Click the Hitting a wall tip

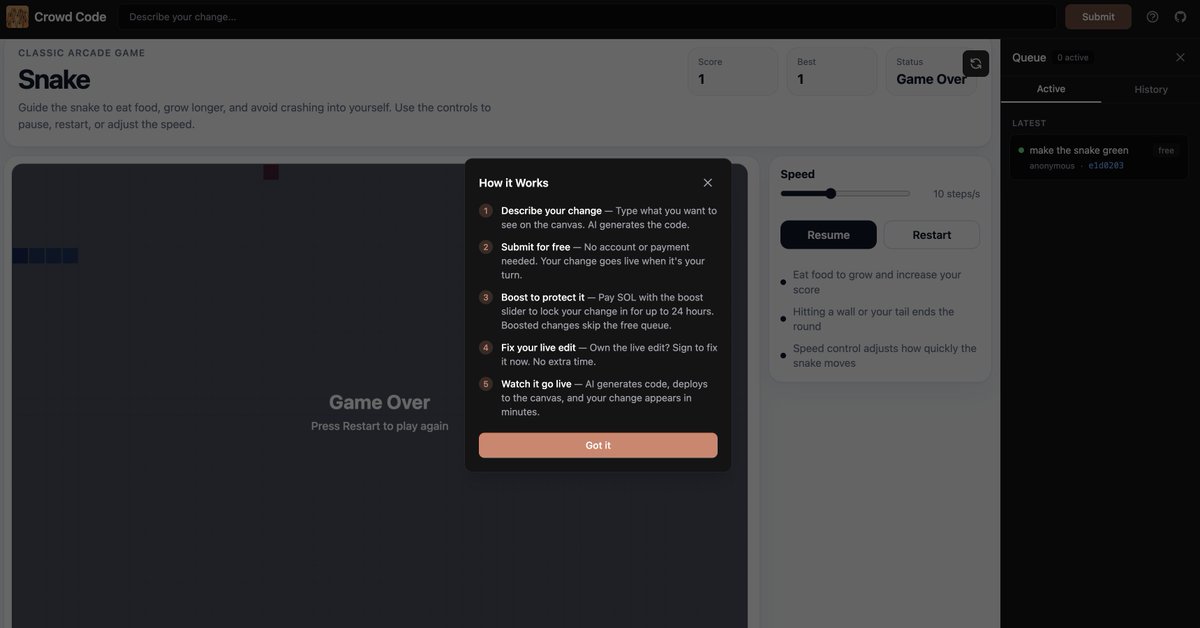pos(874,319)
